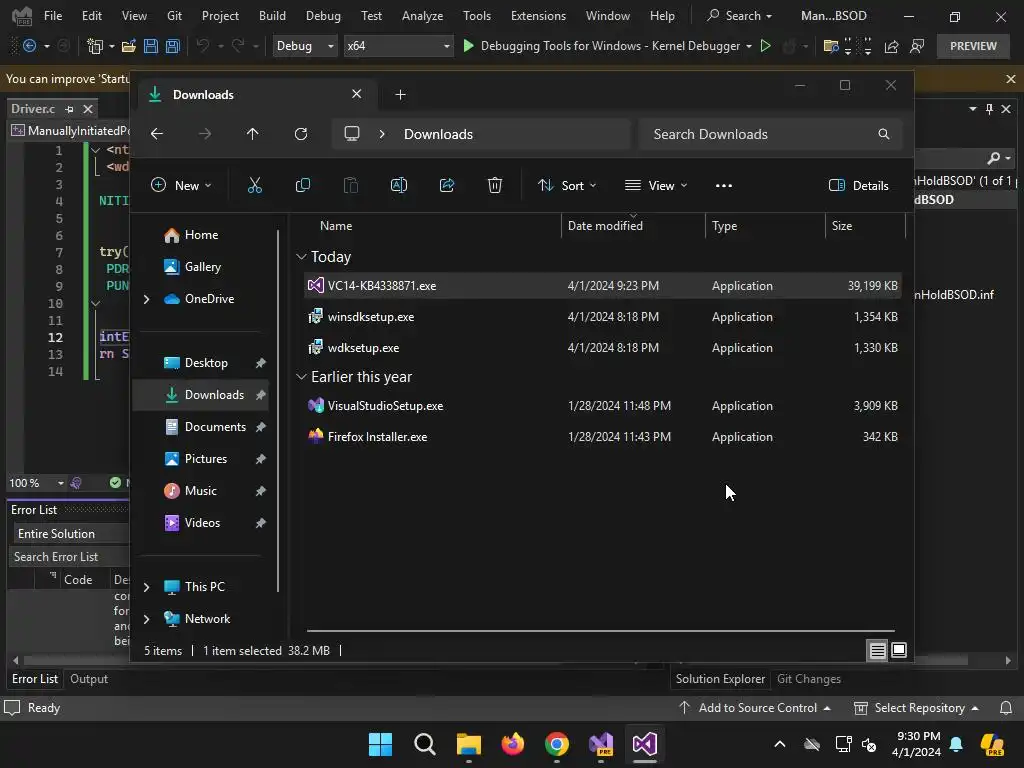The width and height of the screenshot is (1024, 768).
Task: Open the x64 platform dropdown
Action: click(x=398, y=46)
